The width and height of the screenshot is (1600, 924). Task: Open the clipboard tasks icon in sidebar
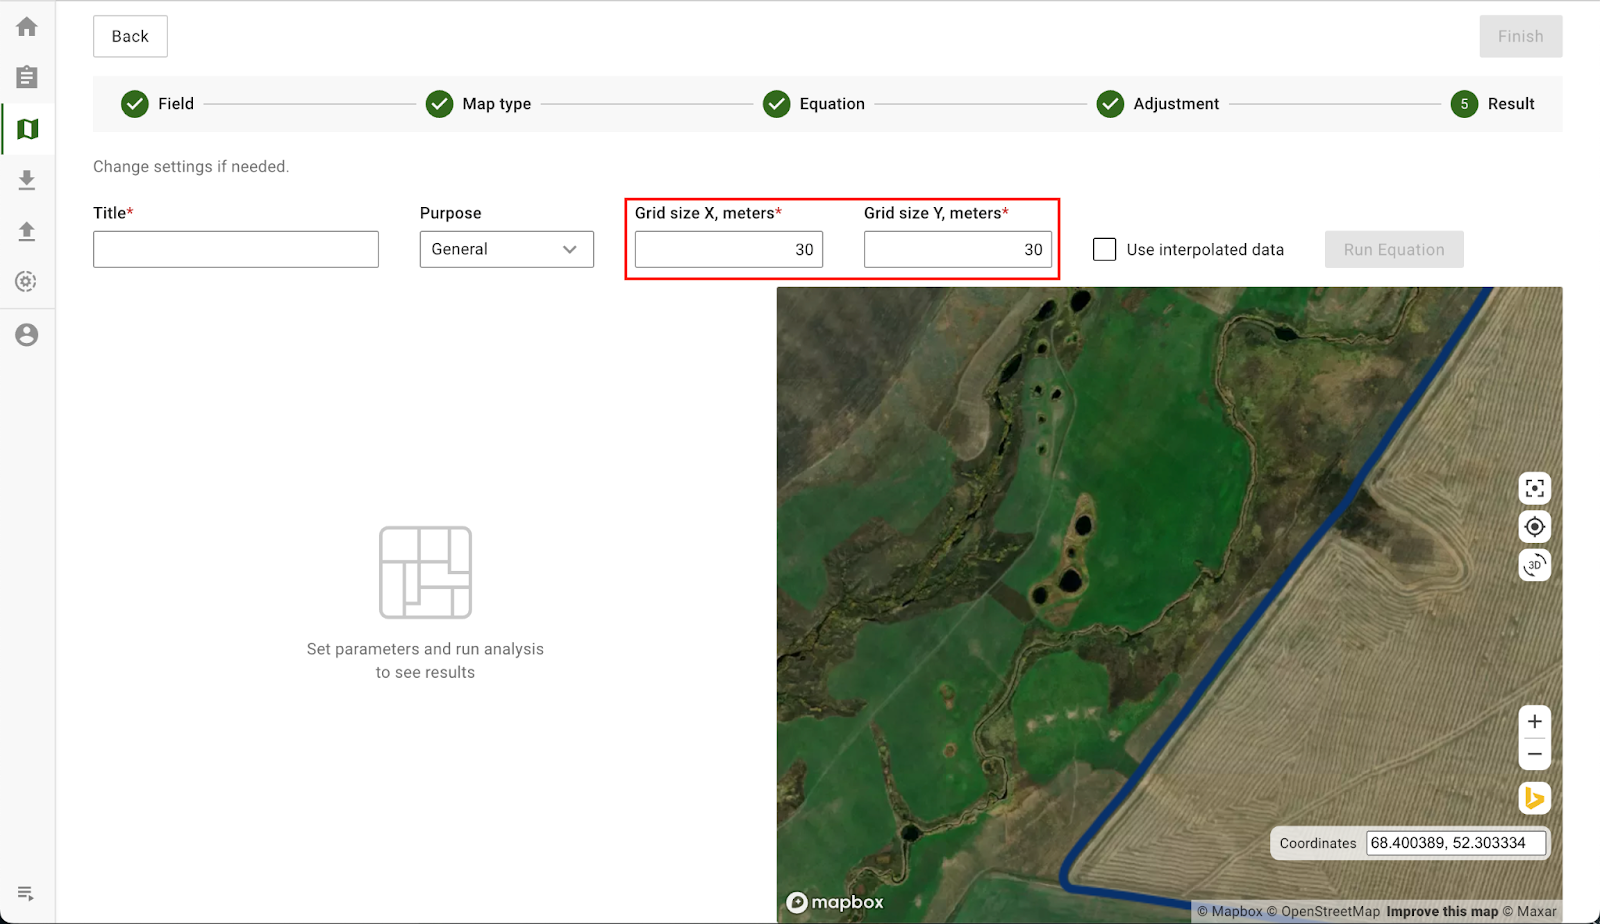pos(27,77)
